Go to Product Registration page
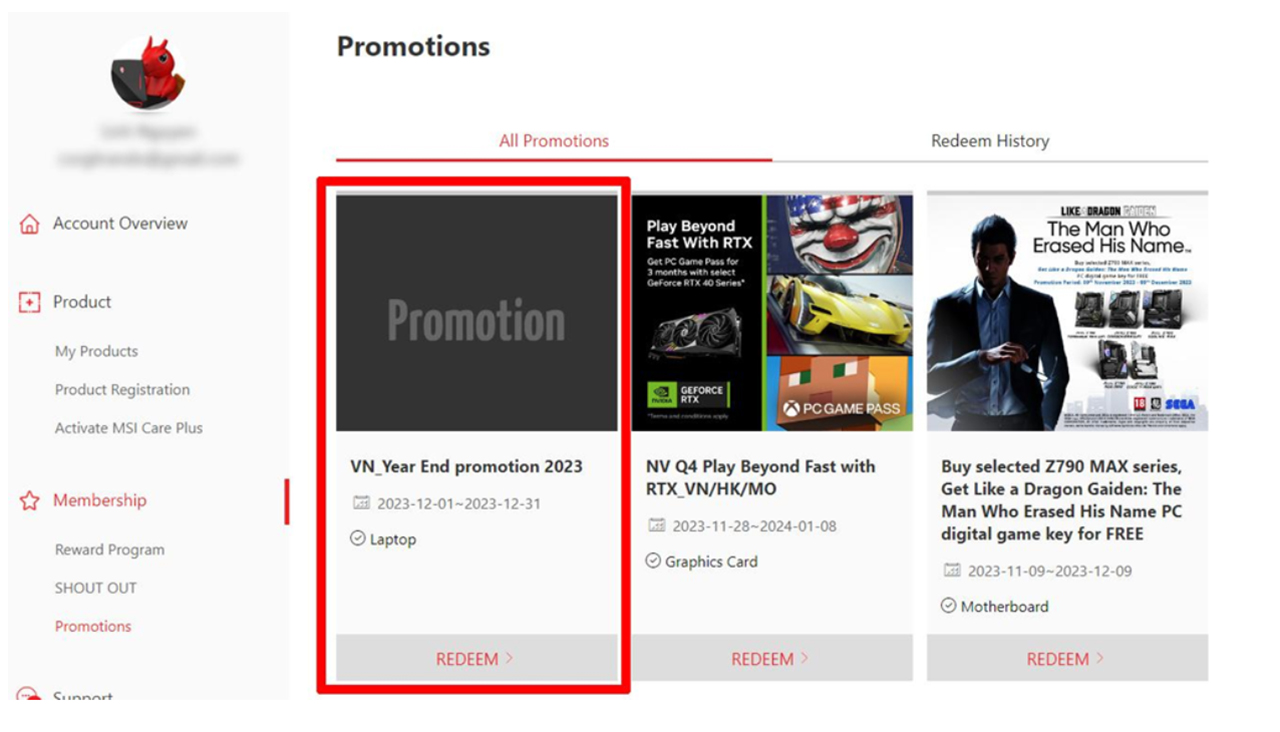This screenshot has width=1280, height=732. (122, 390)
